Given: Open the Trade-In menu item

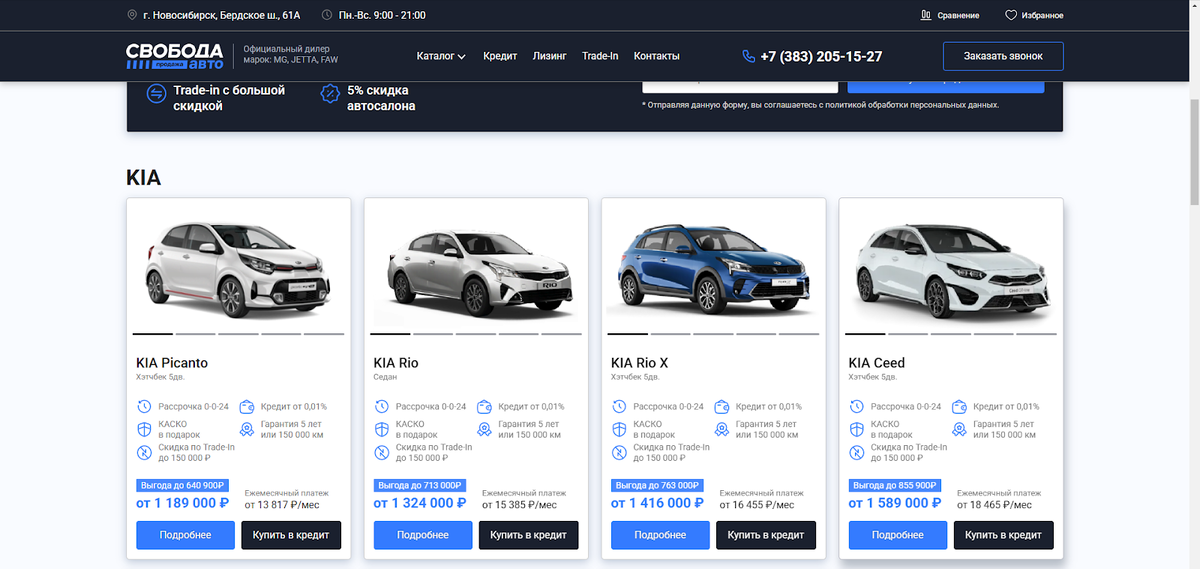Looking at the screenshot, I should 600,56.
